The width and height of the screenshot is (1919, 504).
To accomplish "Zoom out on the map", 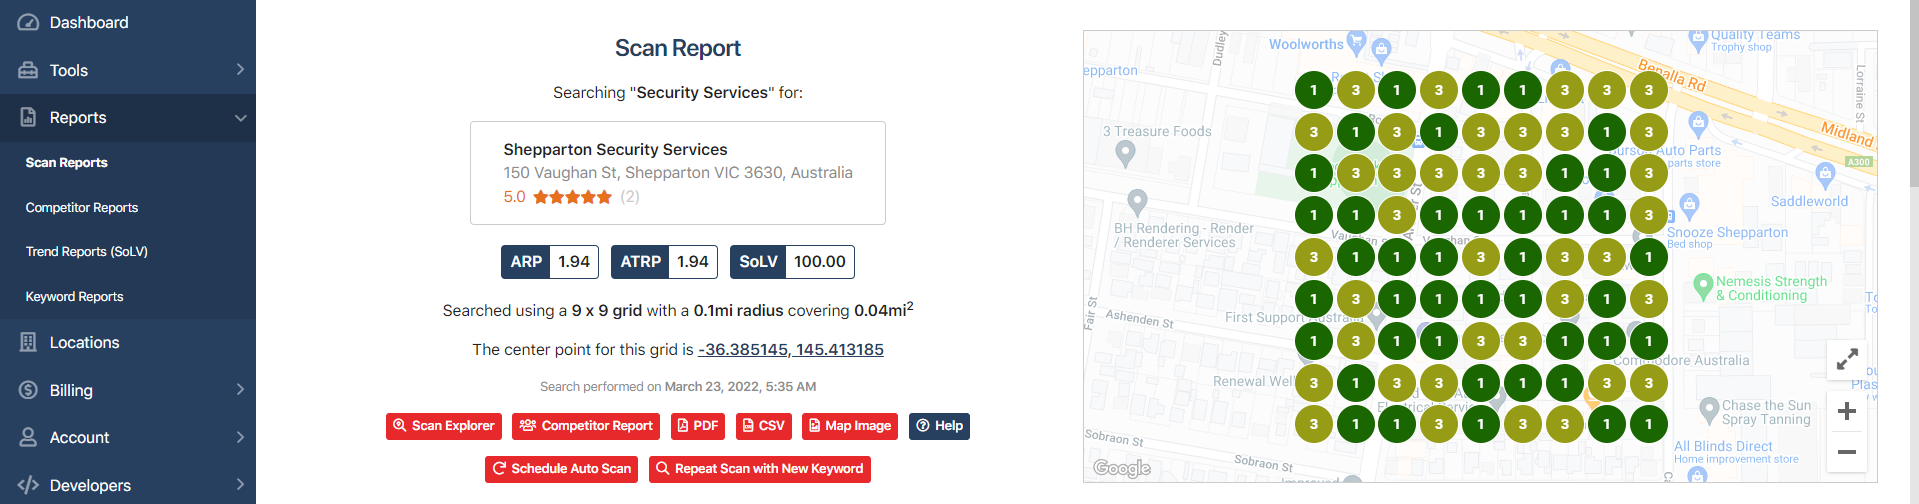I will [x=1847, y=452].
